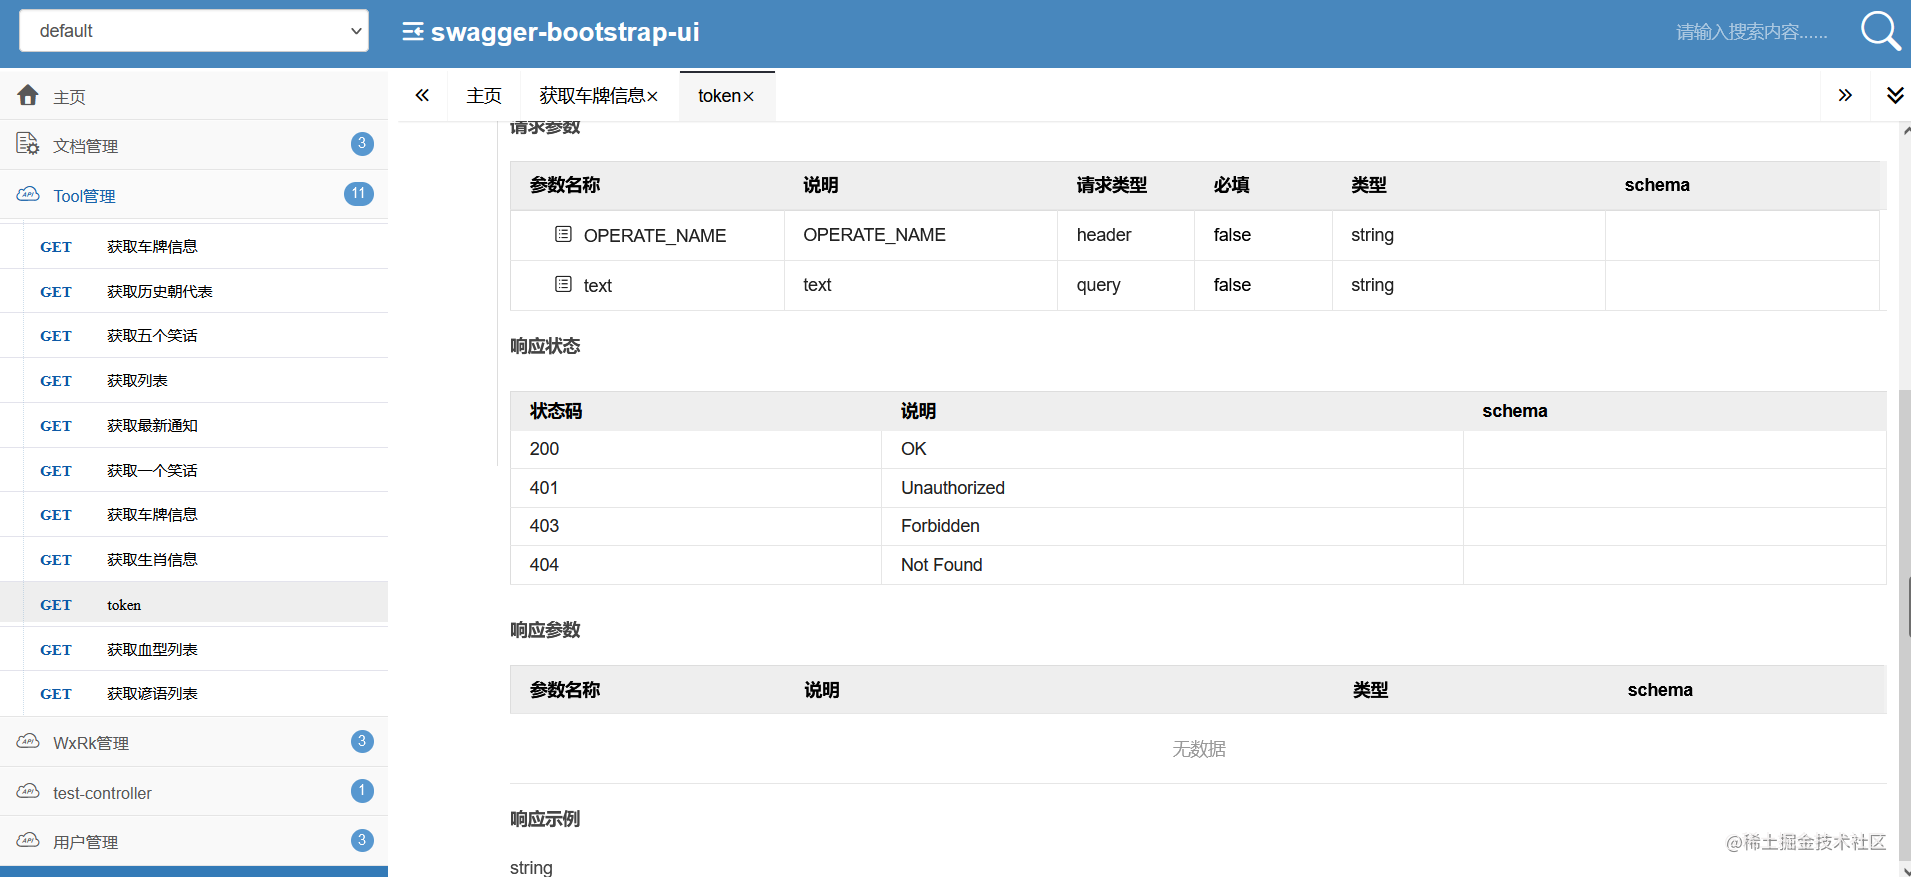Click the WxRk管理 API cloud icon
1911x877 pixels.
28,741
